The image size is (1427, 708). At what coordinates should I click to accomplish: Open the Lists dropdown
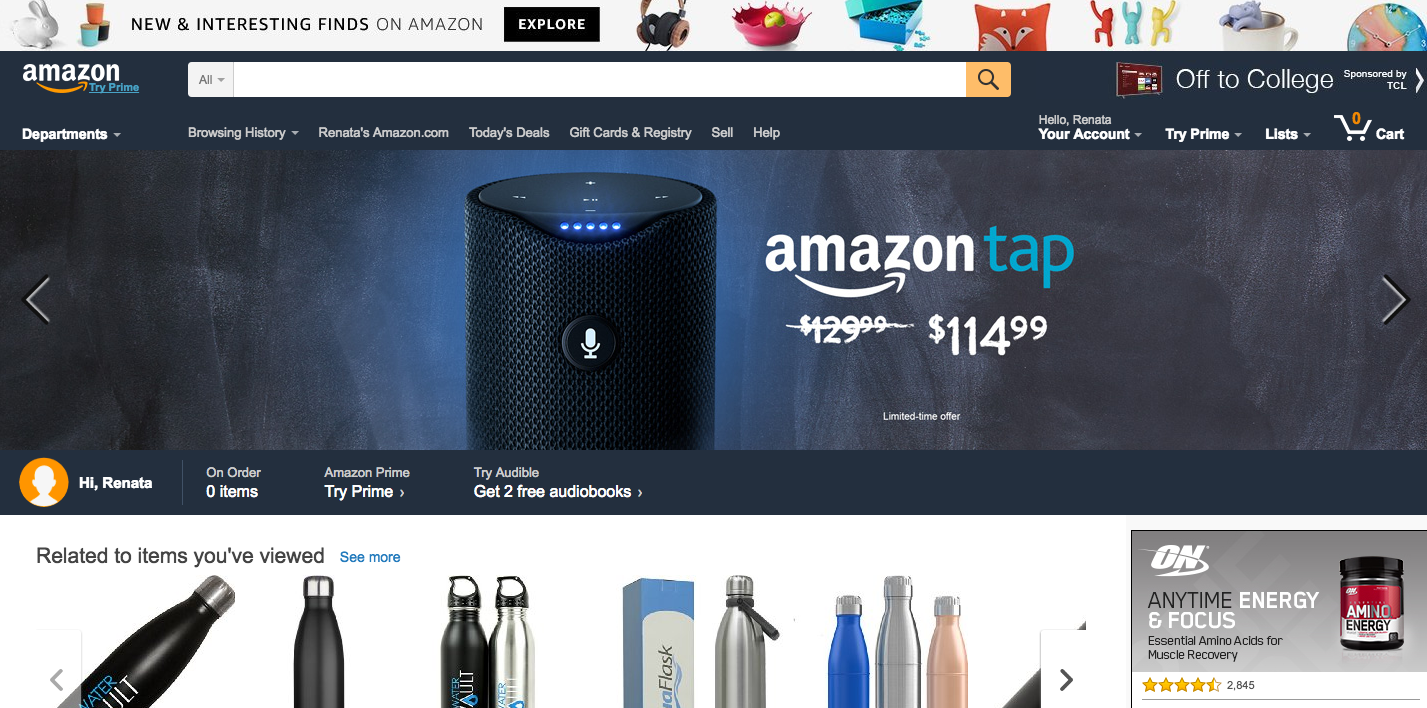click(x=1288, y=134)
